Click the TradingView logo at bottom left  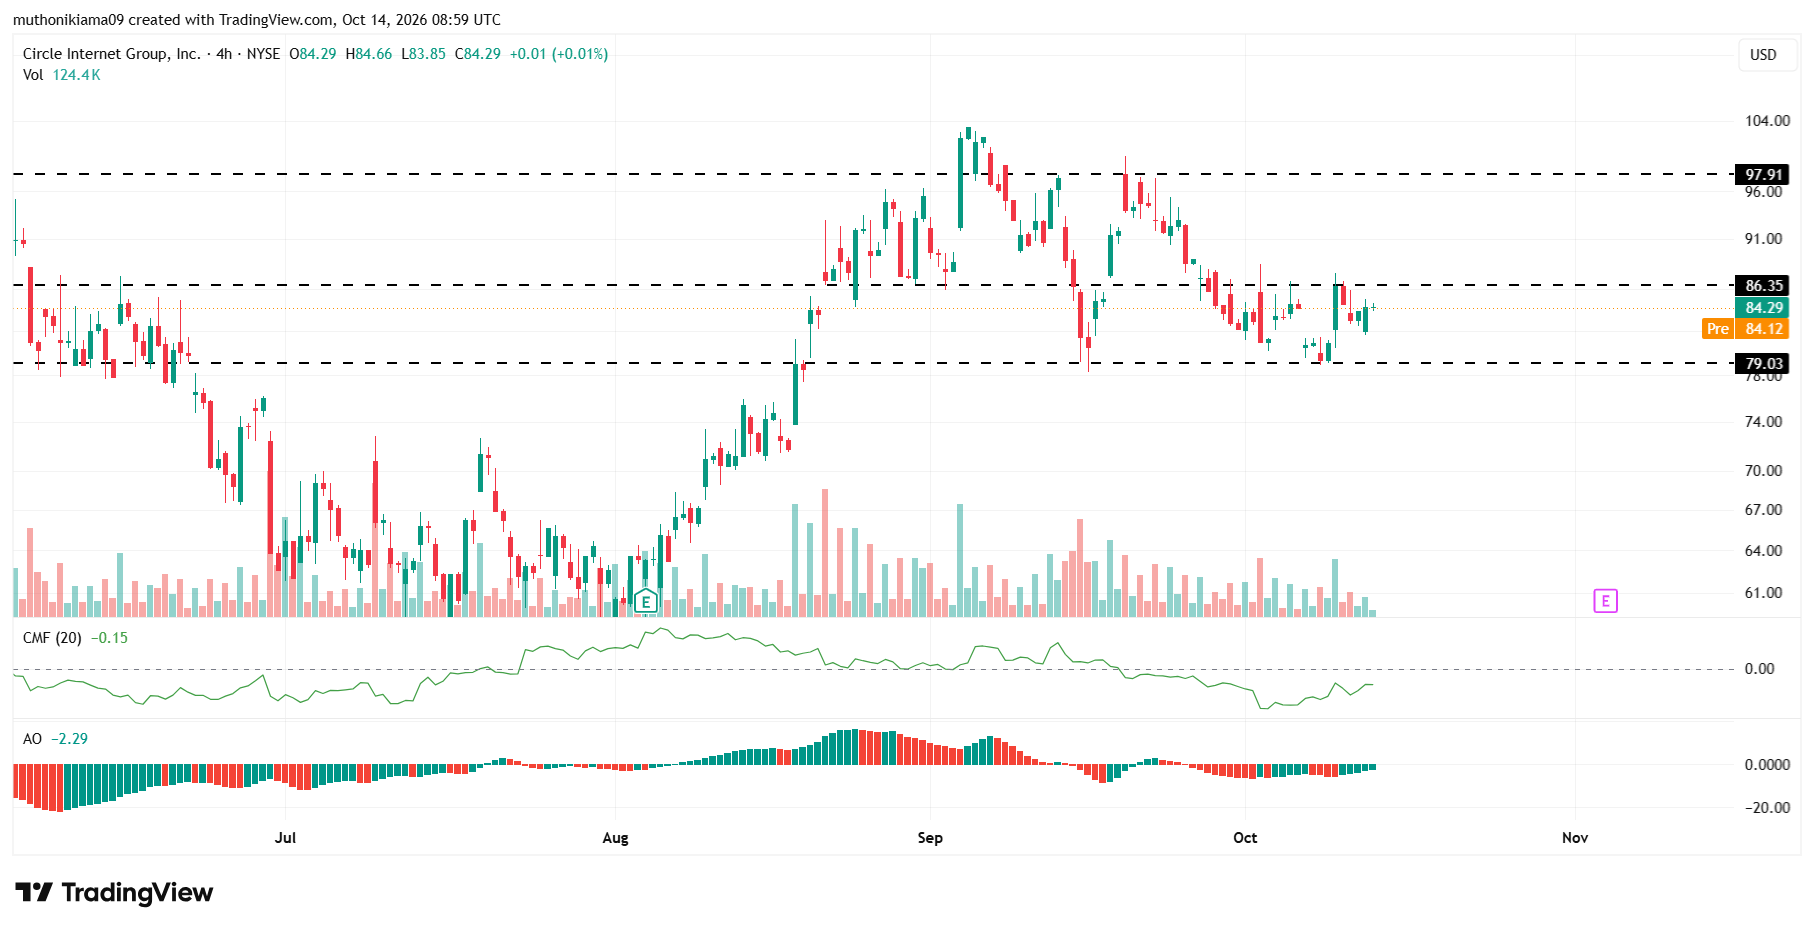[x=114, y=892]
